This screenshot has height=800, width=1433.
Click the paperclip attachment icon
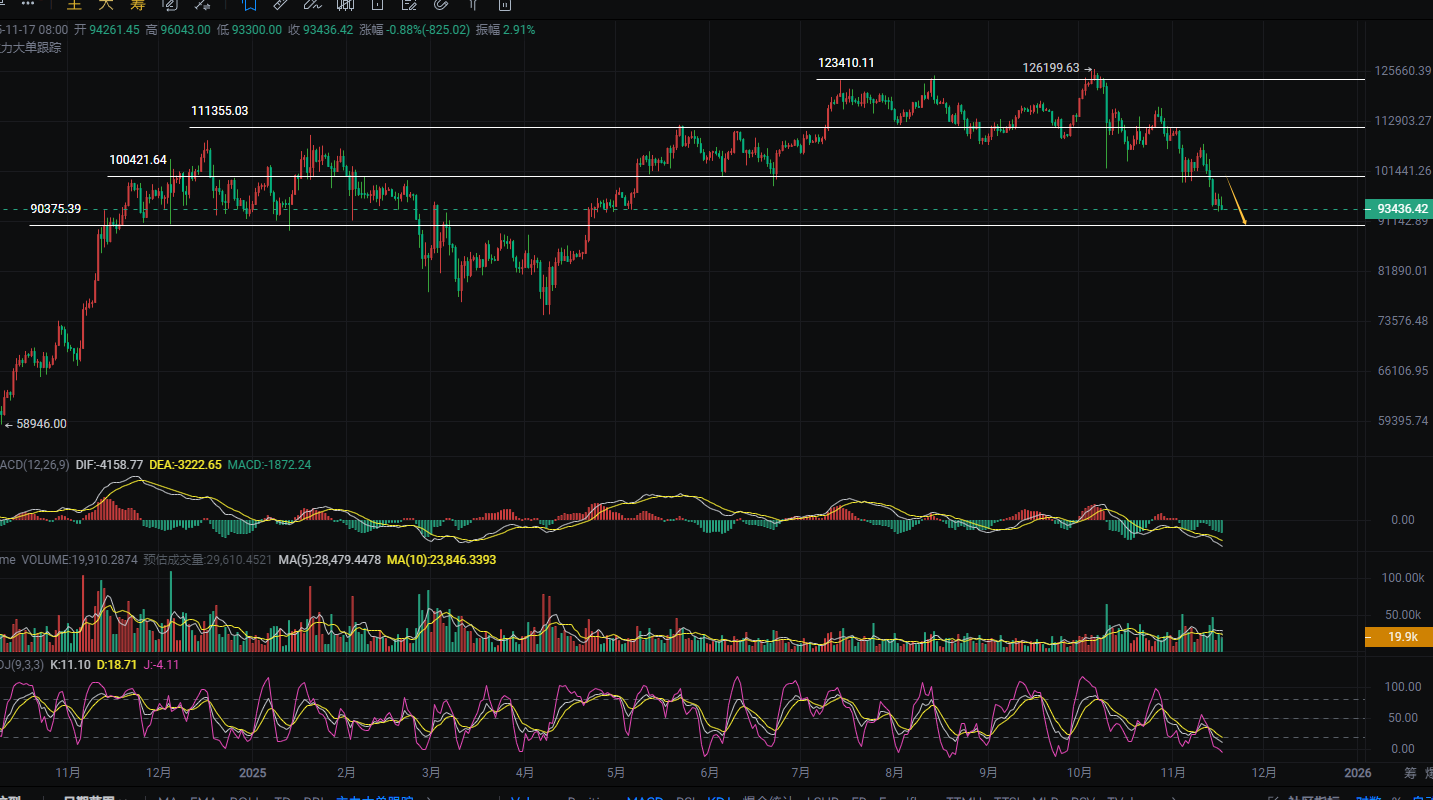(440, 4)
